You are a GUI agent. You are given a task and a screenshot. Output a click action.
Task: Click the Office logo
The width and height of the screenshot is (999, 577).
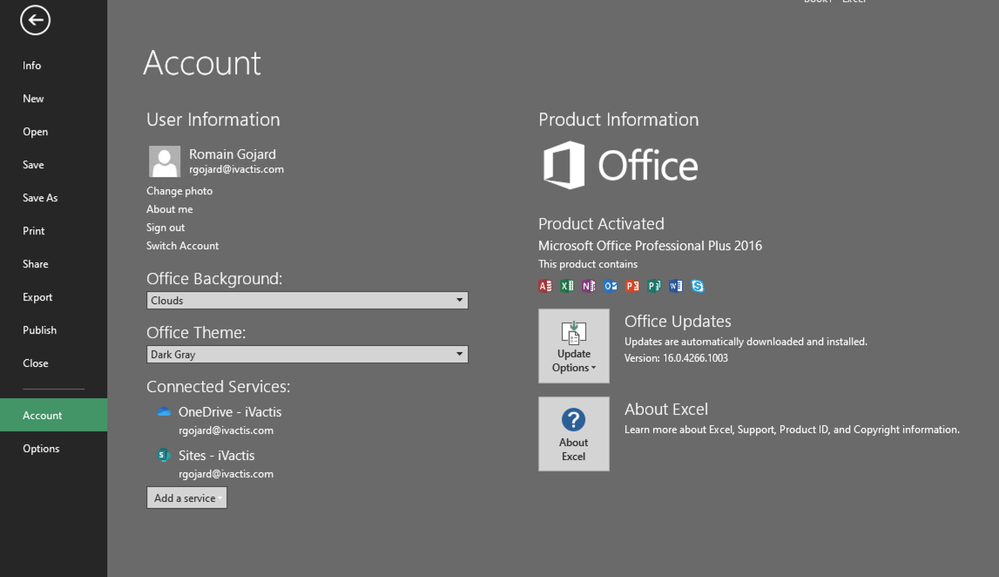(x=621, y=166)
